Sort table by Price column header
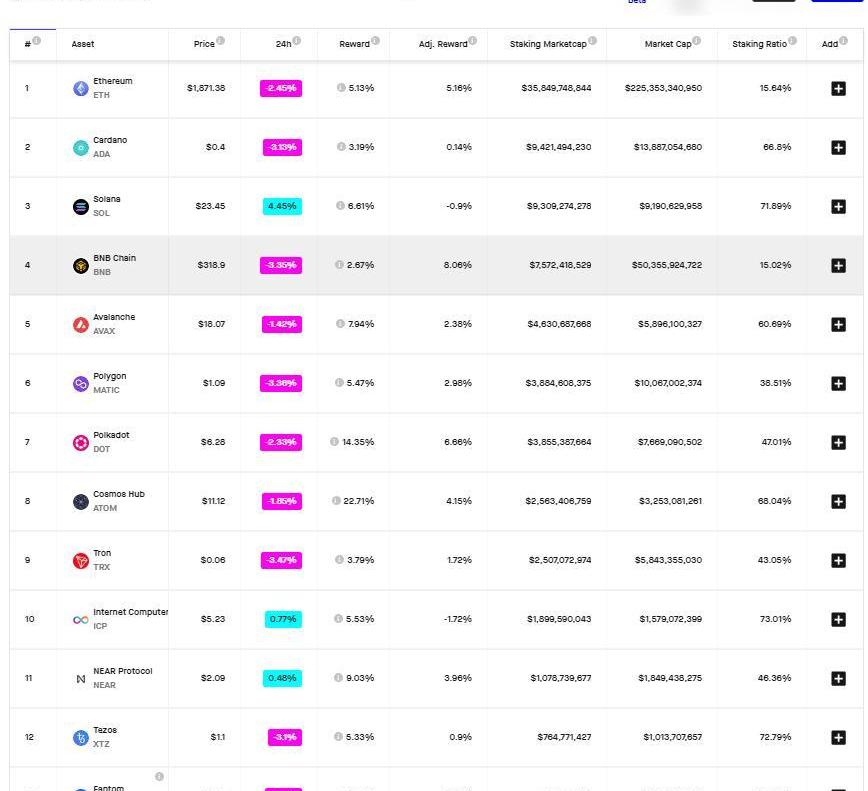 (x=204, y=44)
